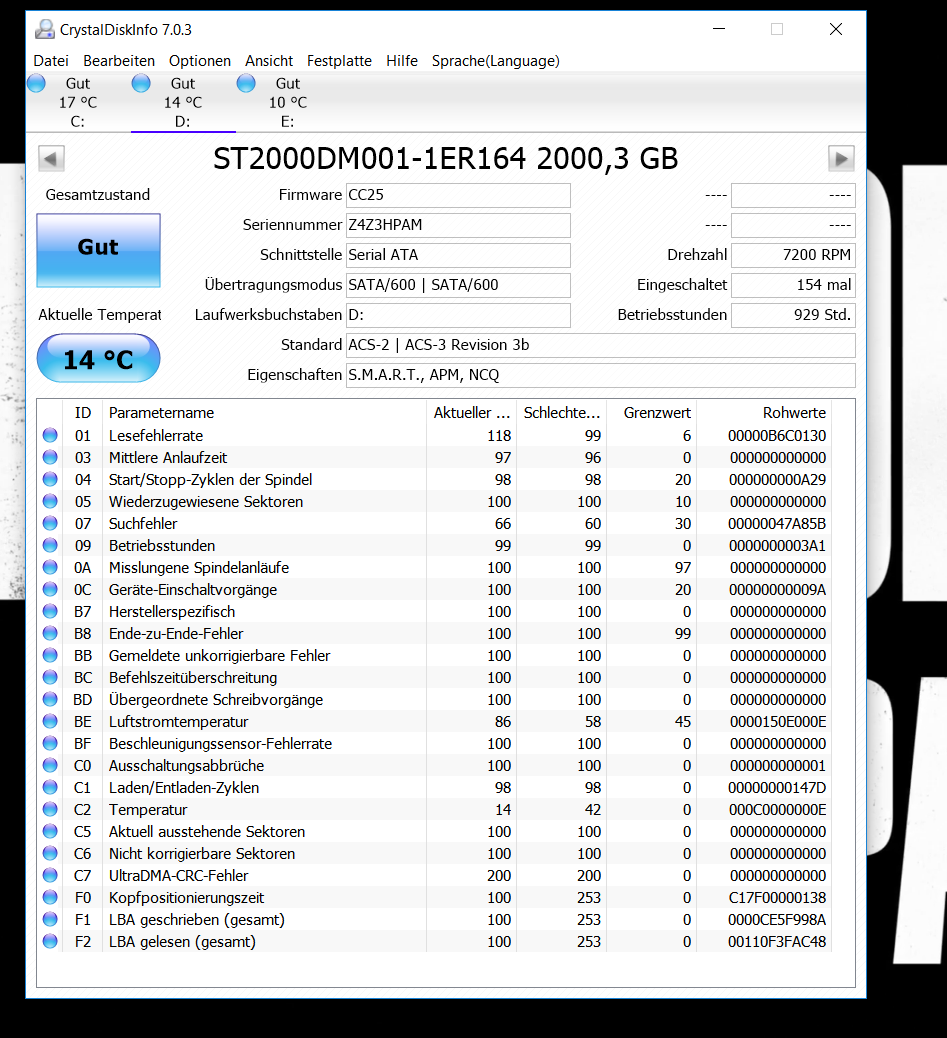Viewport: 947px width, 1038px height.
Task: Click the blue status orb for drive E:
Action: 246,83
